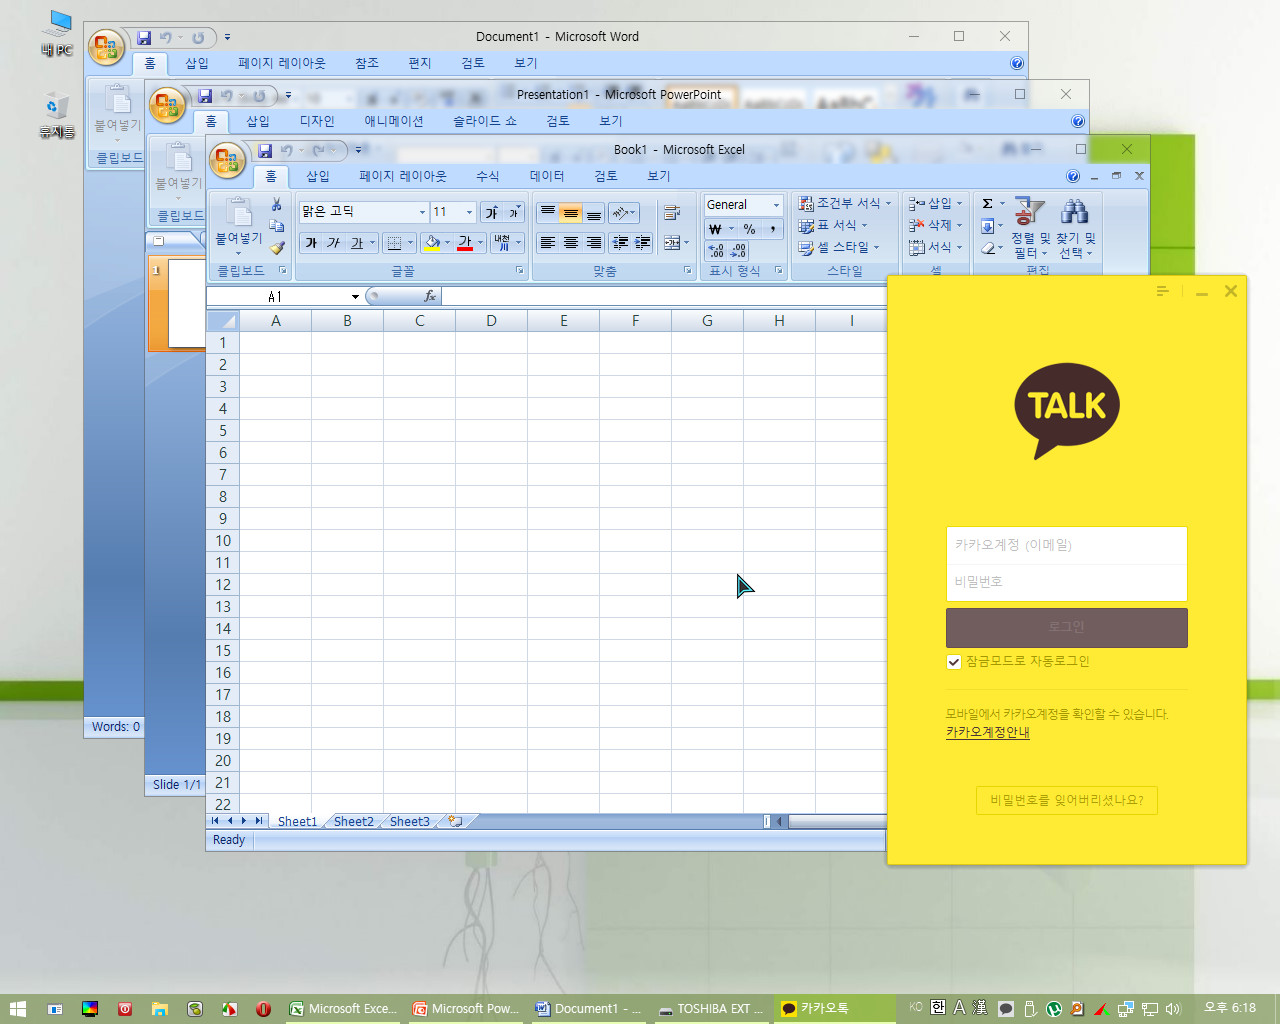Image resolution: width=1280 pixels, height=1024 pixels.
Task: Open the Excel 데이터 (Data) tab
Action: coord(547,176)
